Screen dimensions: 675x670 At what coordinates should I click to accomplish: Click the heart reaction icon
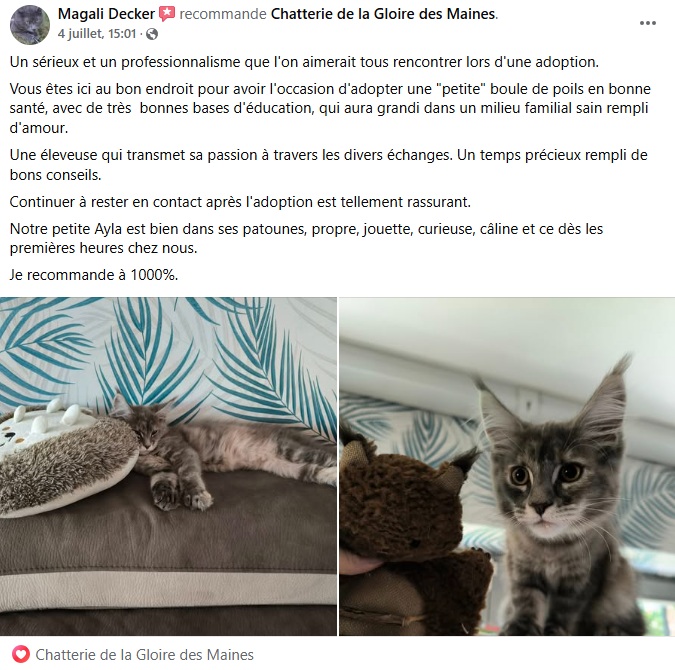pos(21,654)
